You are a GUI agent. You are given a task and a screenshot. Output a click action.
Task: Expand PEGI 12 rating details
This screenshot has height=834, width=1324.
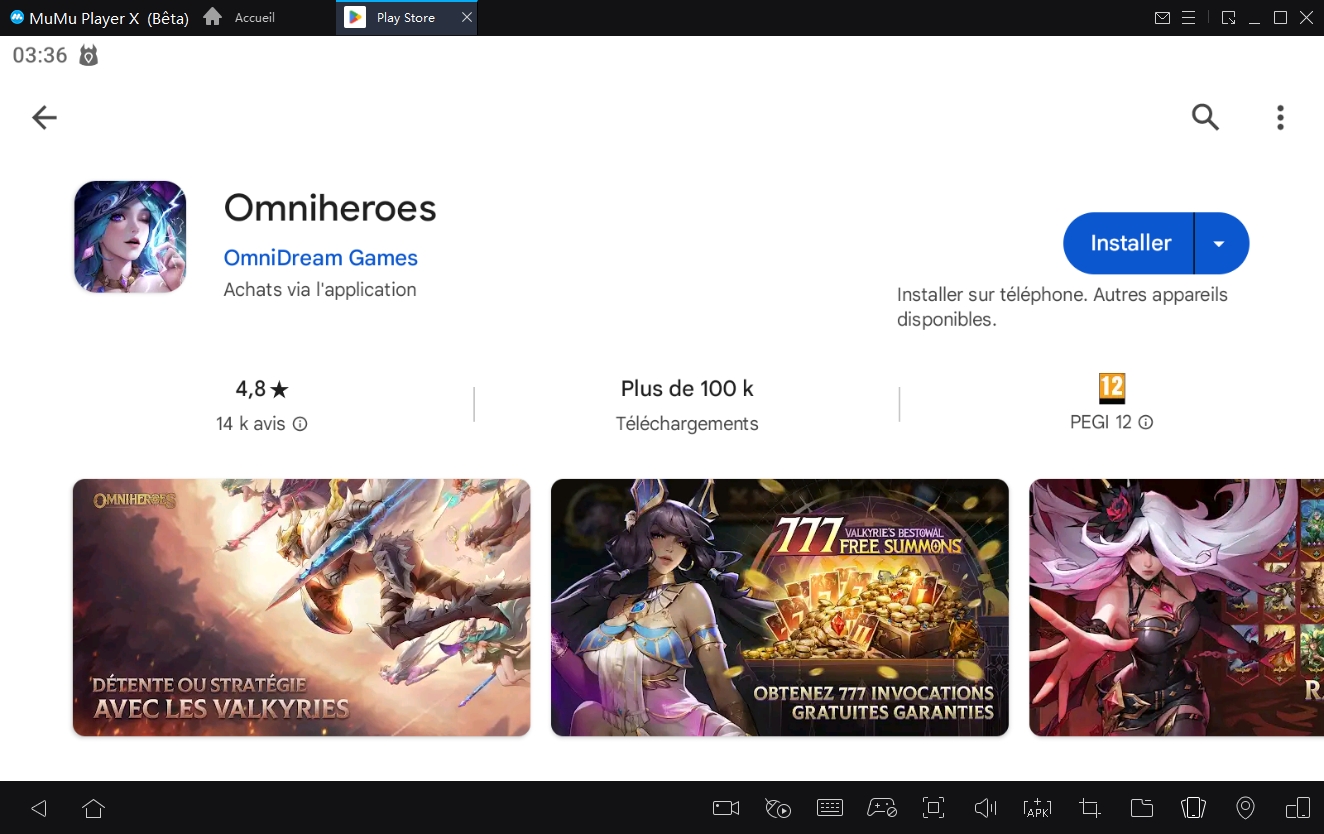[x=1146, y=422]
